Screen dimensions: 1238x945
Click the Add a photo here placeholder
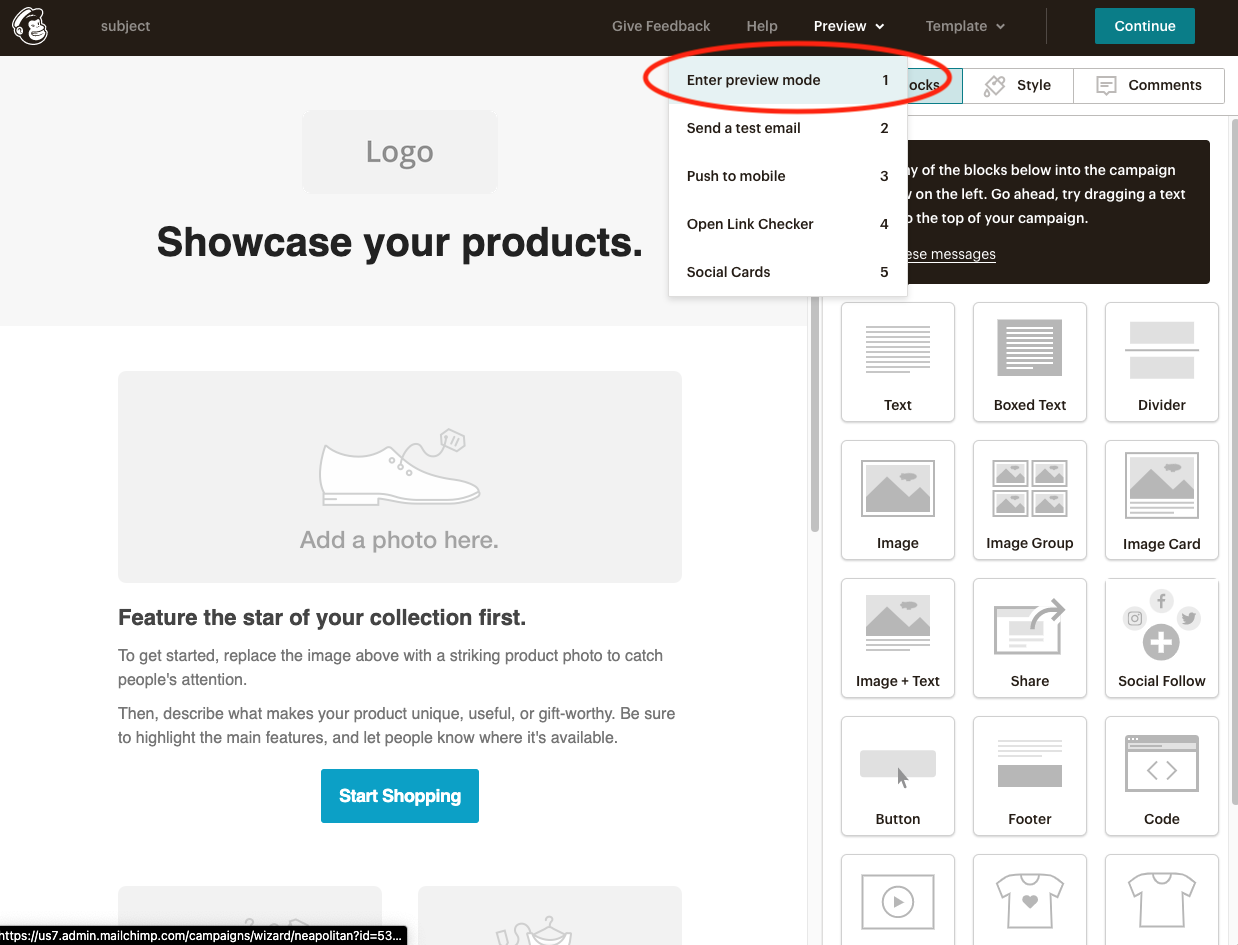pyautogui.click(x=400, y=477)
